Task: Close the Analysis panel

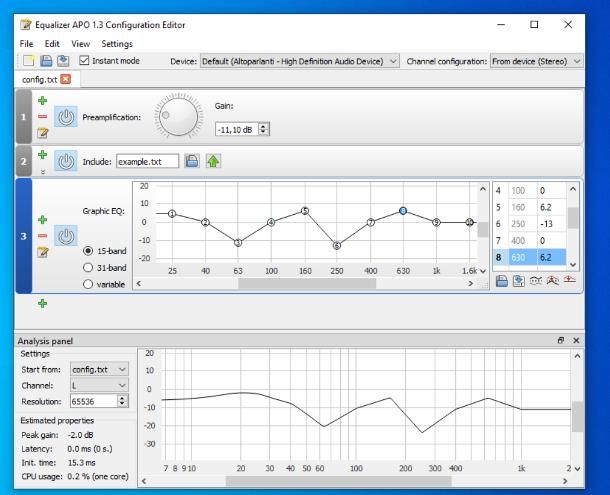Action: [576, 341]
